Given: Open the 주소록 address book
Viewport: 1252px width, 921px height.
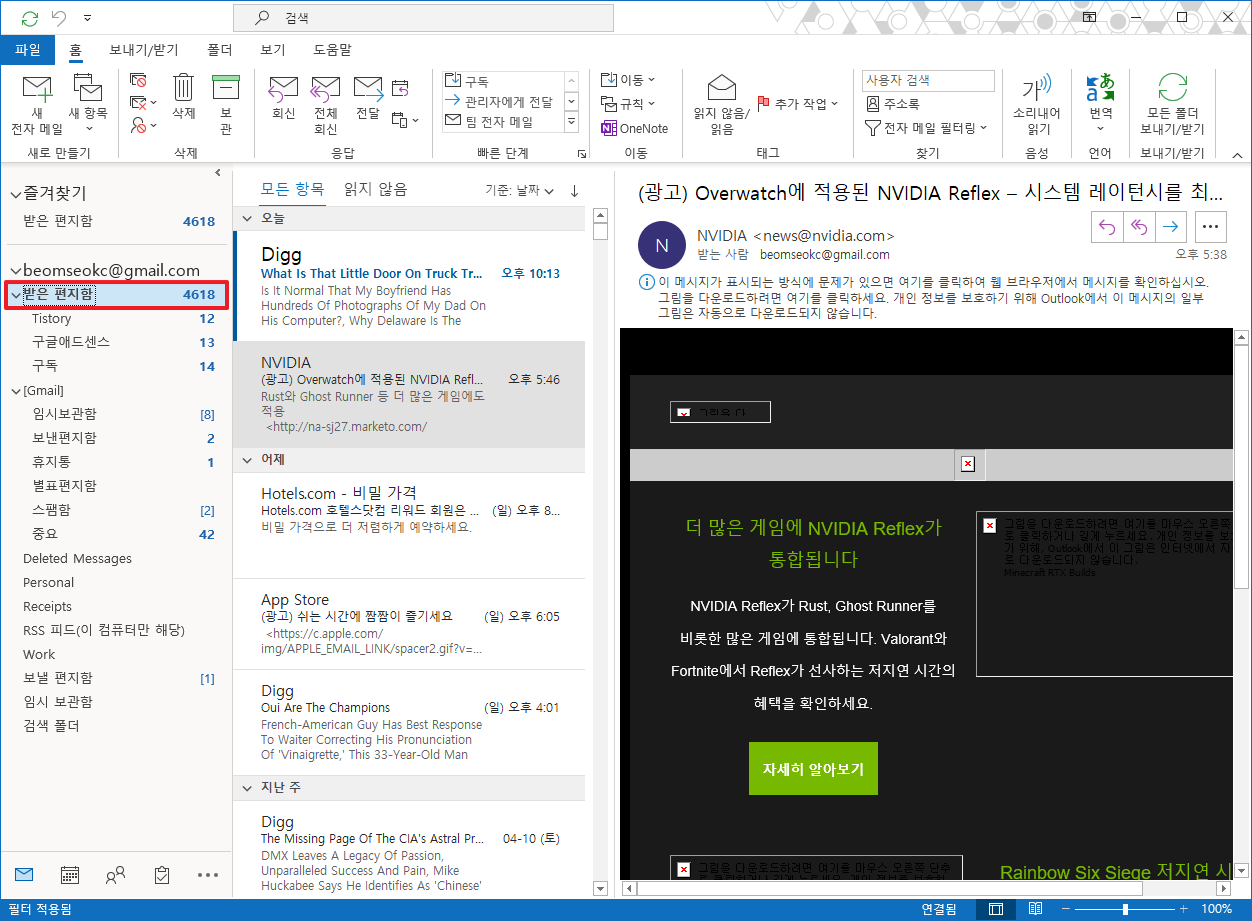Looking at the screenshot, I should 892,104.
